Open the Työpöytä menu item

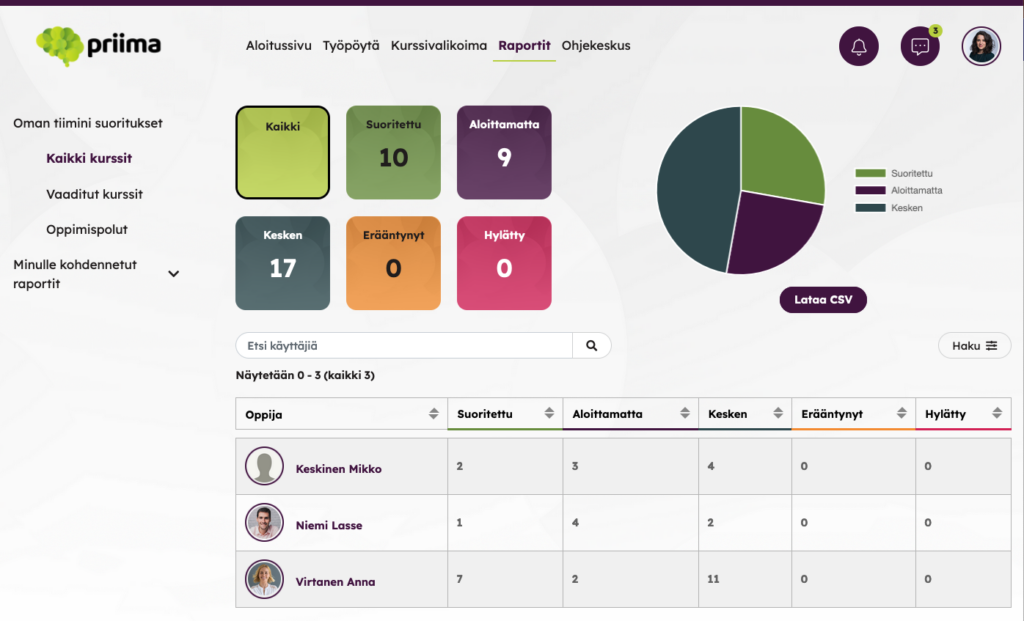(x=351, y=46)
